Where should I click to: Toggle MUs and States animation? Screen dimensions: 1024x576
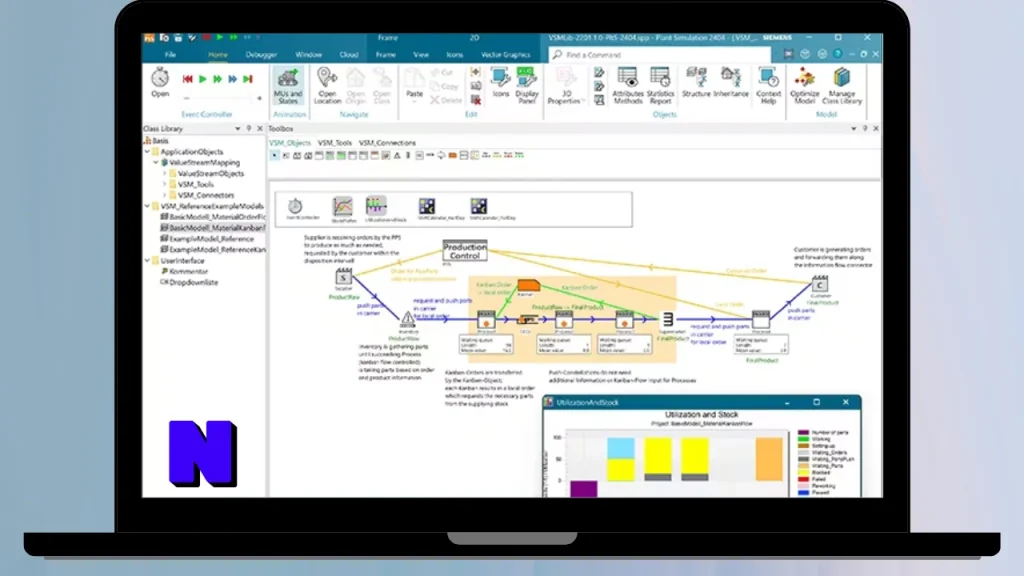click(x=288, y=86)
